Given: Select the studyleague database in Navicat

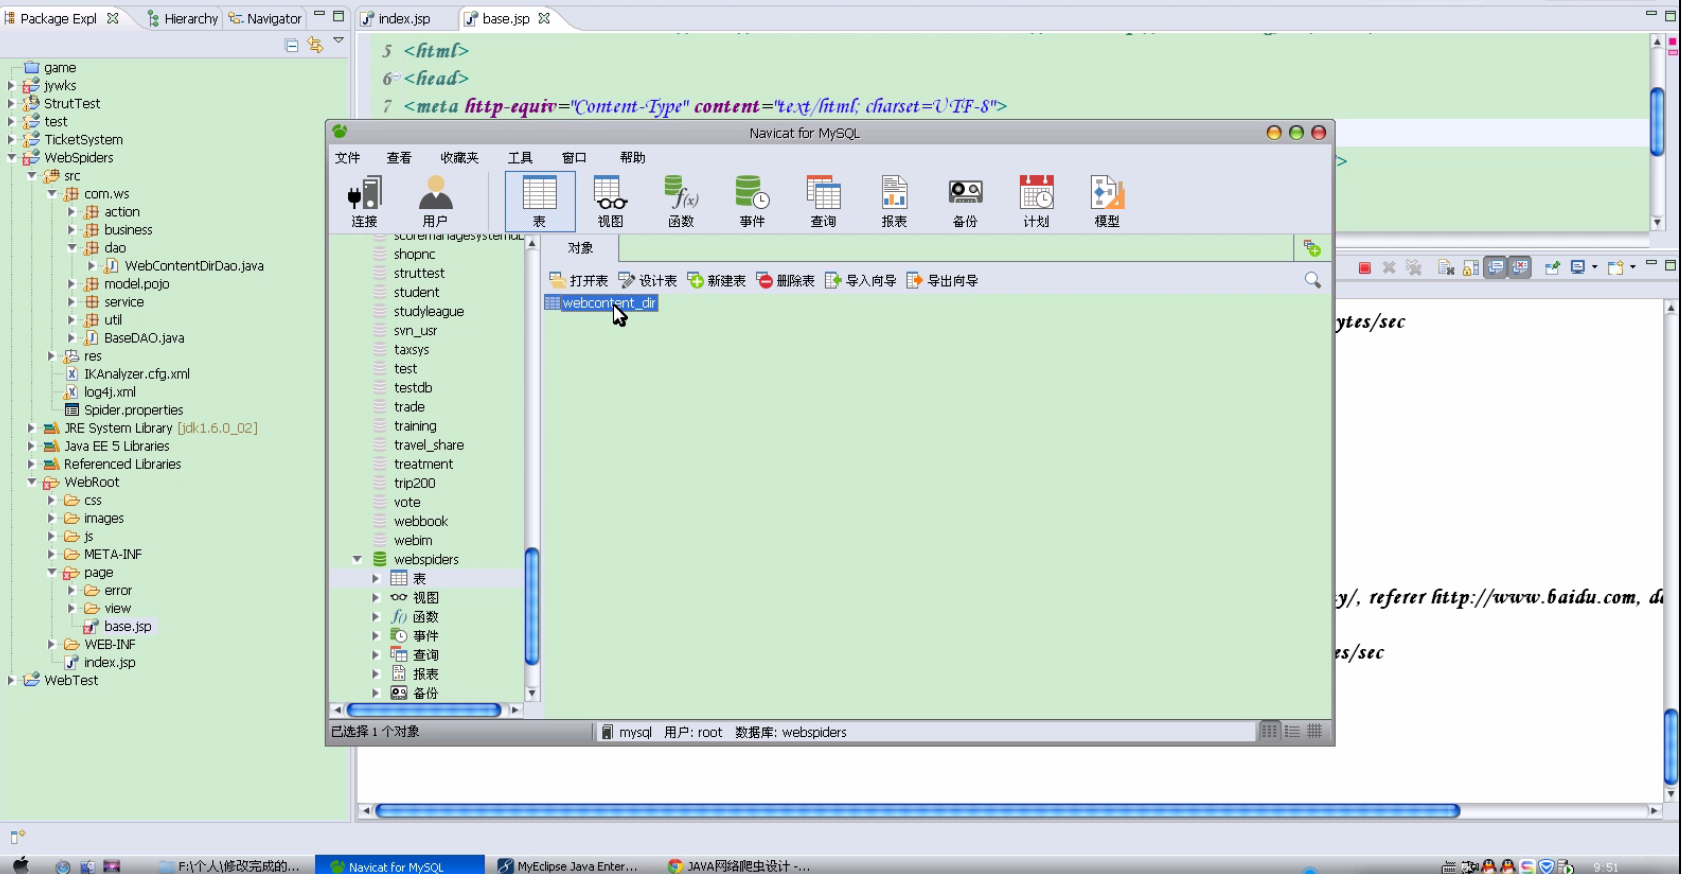Looking at the screenshot, I should (429, 311).
